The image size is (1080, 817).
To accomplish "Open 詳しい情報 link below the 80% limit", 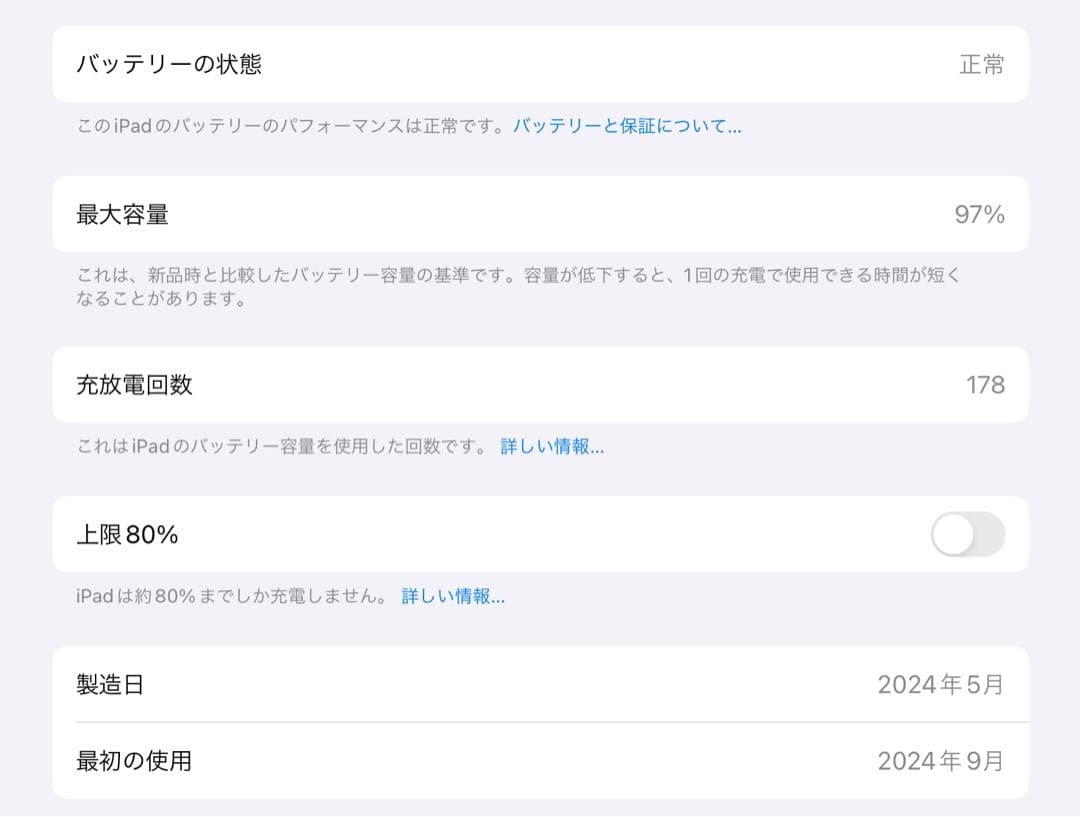I will point(453,596).
